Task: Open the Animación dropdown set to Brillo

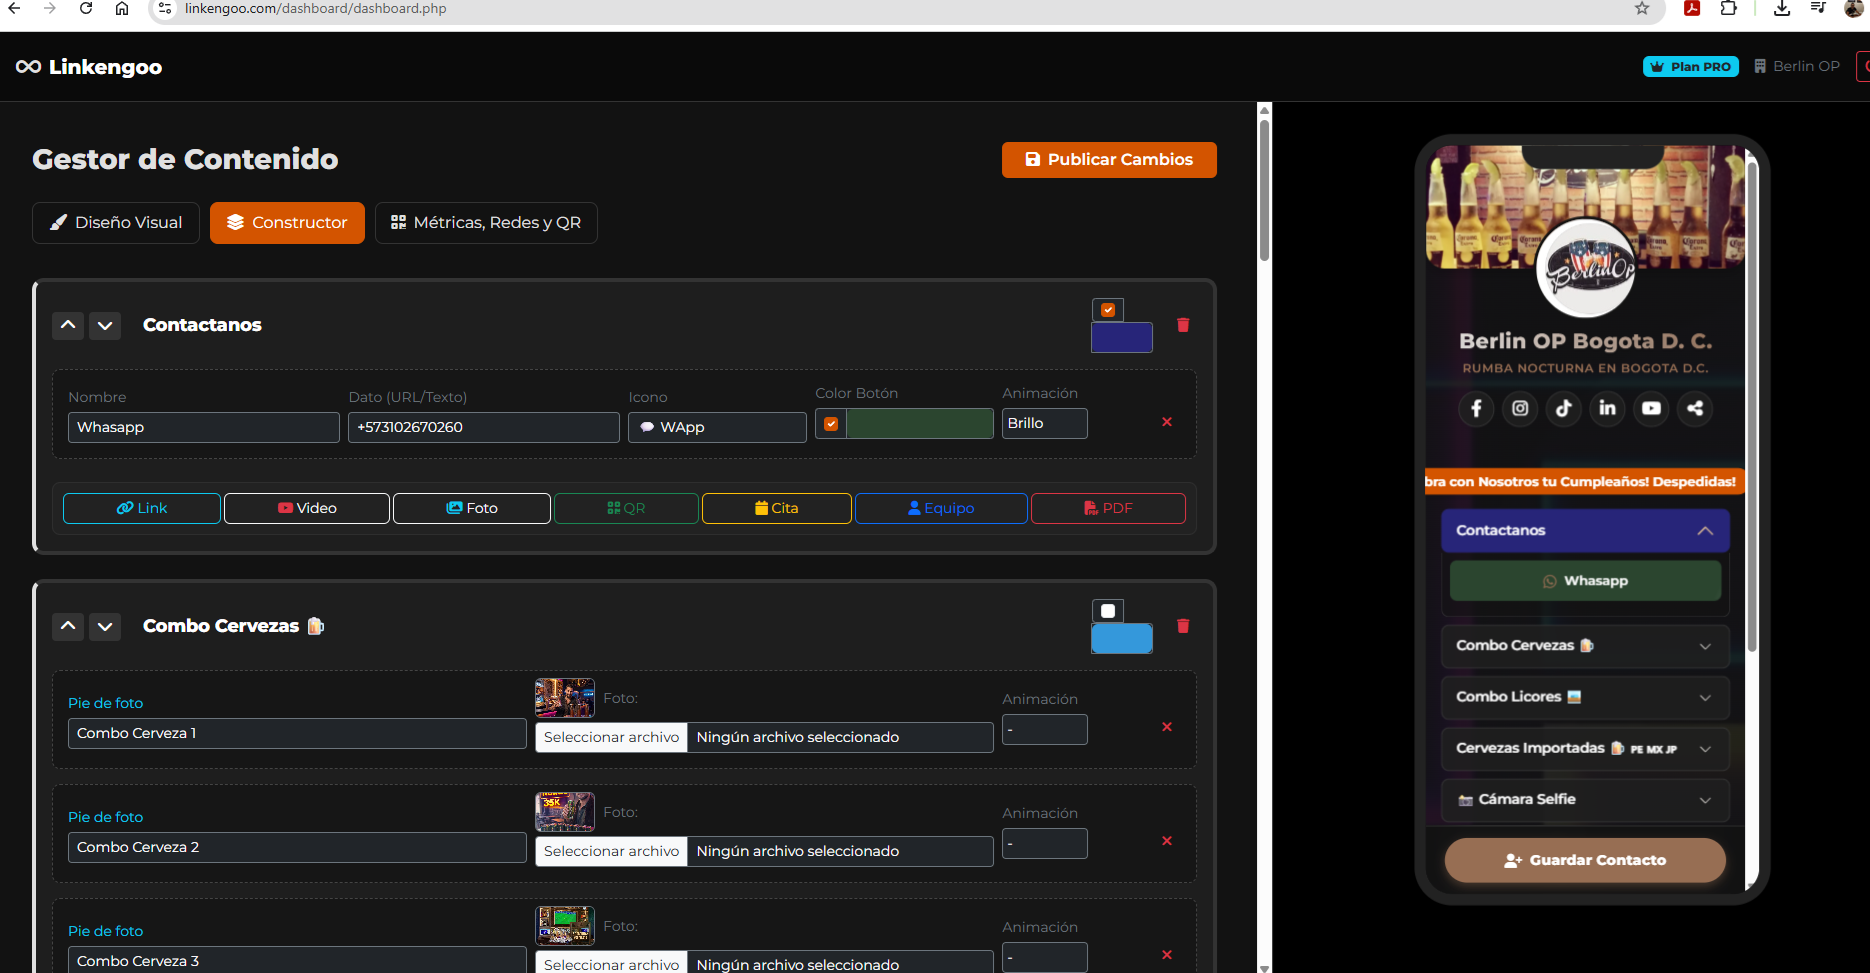Action: tap(1044, 424)
